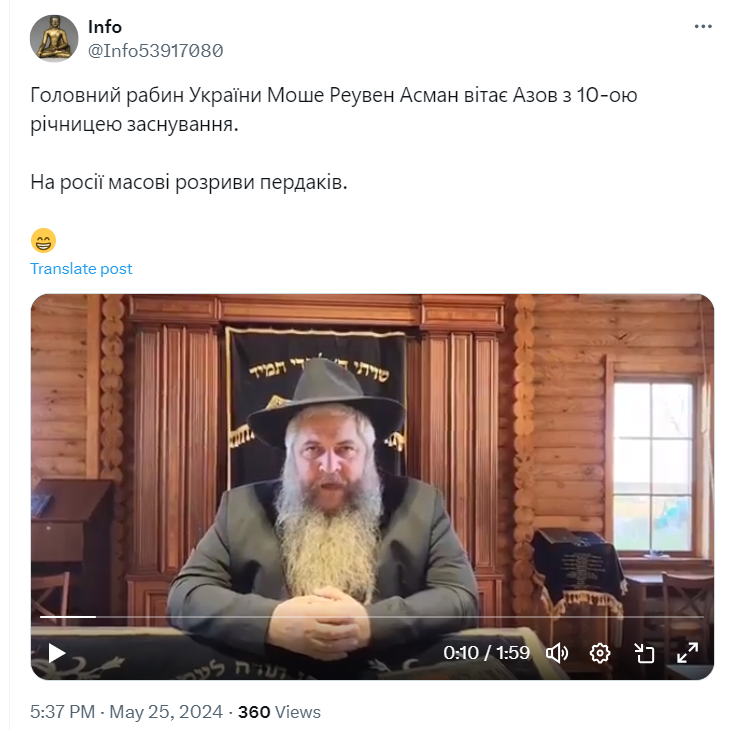
Task: Mute the video using the speaker icon
Action: (x=557, y=653)
